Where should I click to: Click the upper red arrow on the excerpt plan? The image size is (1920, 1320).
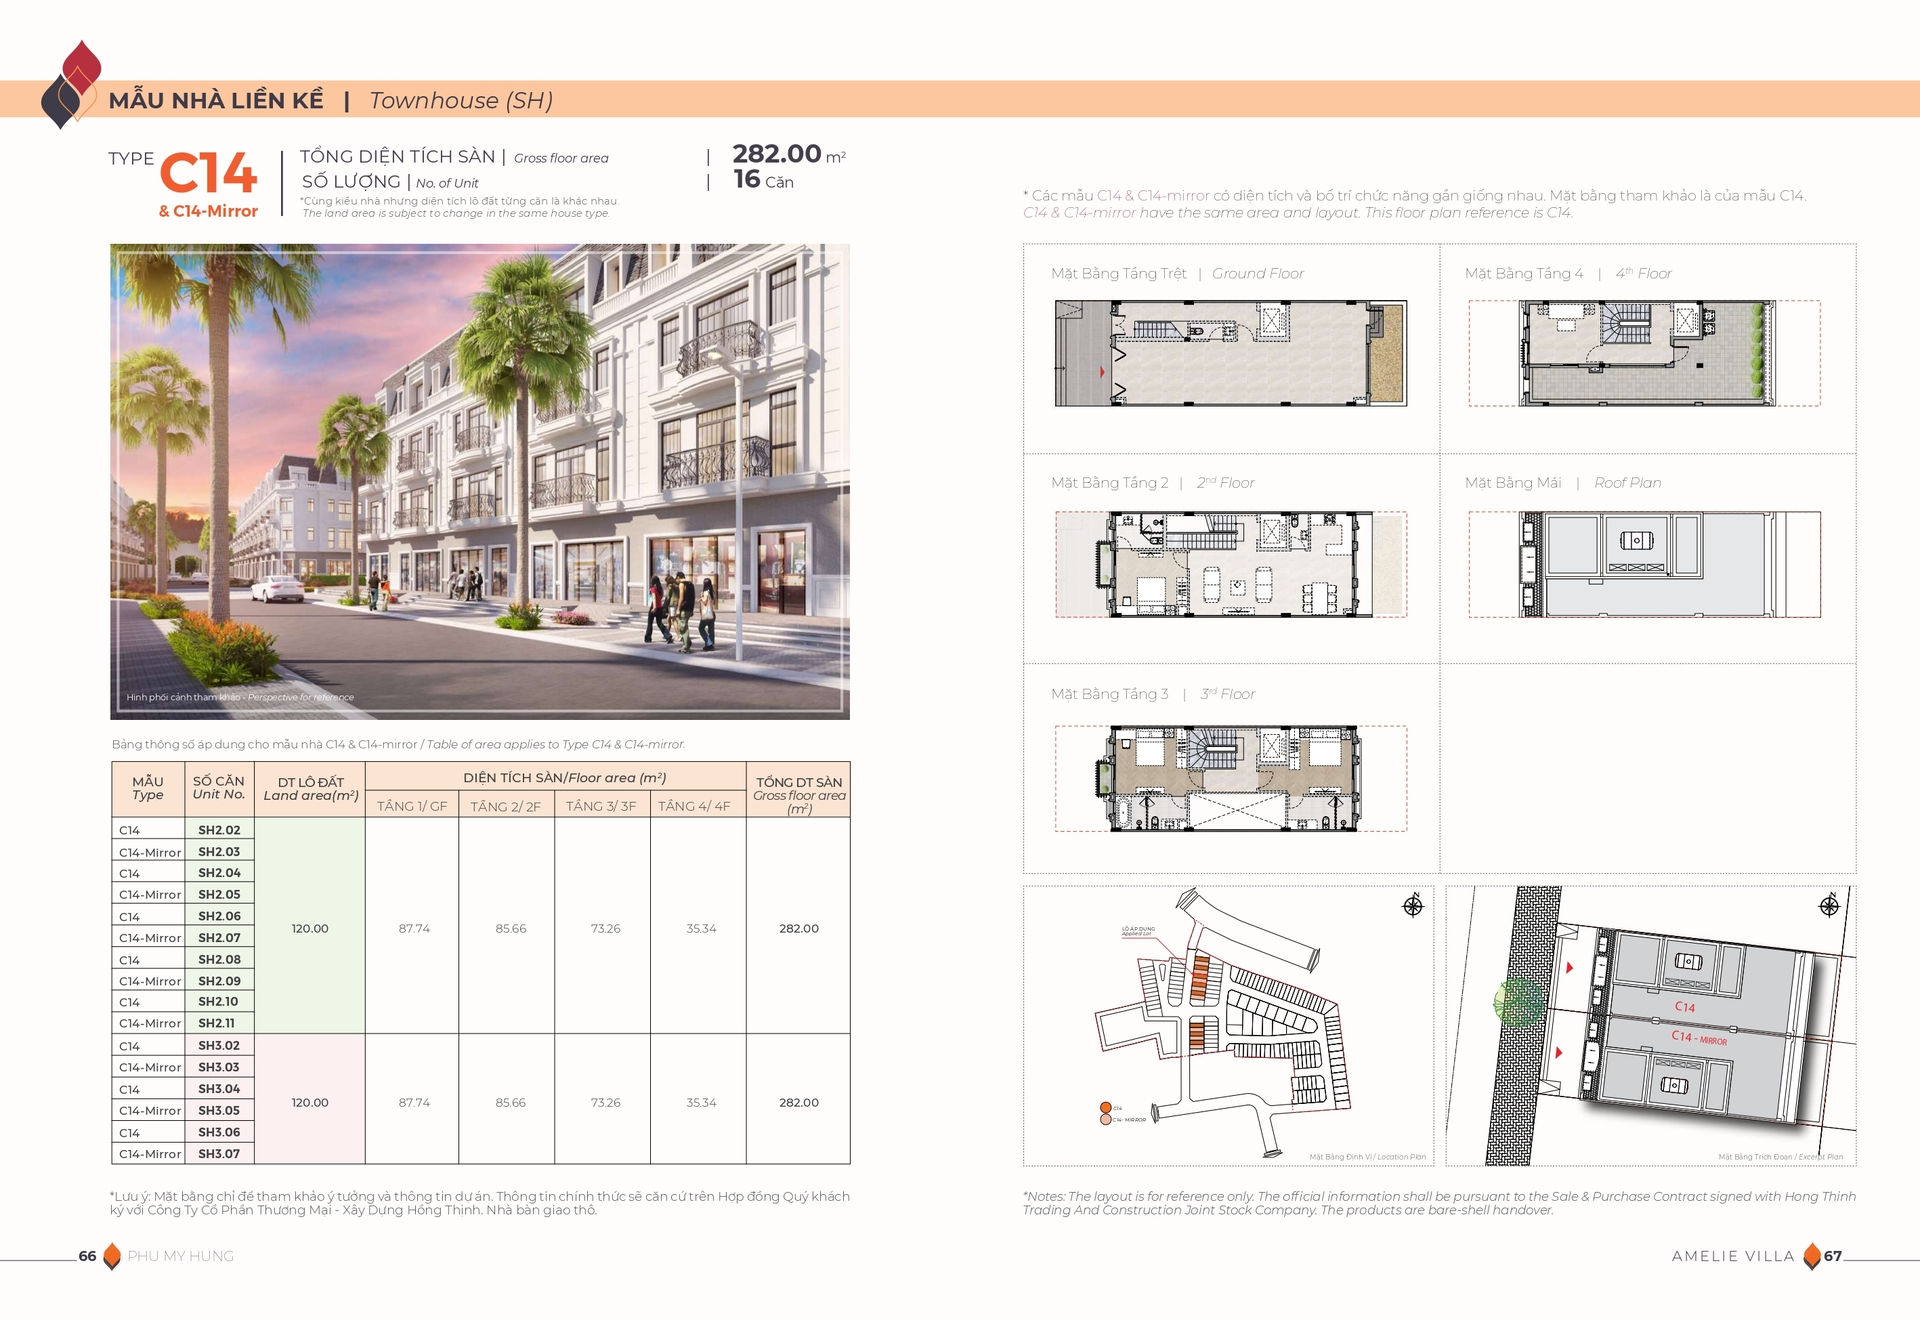click(x=1570, y=967)
